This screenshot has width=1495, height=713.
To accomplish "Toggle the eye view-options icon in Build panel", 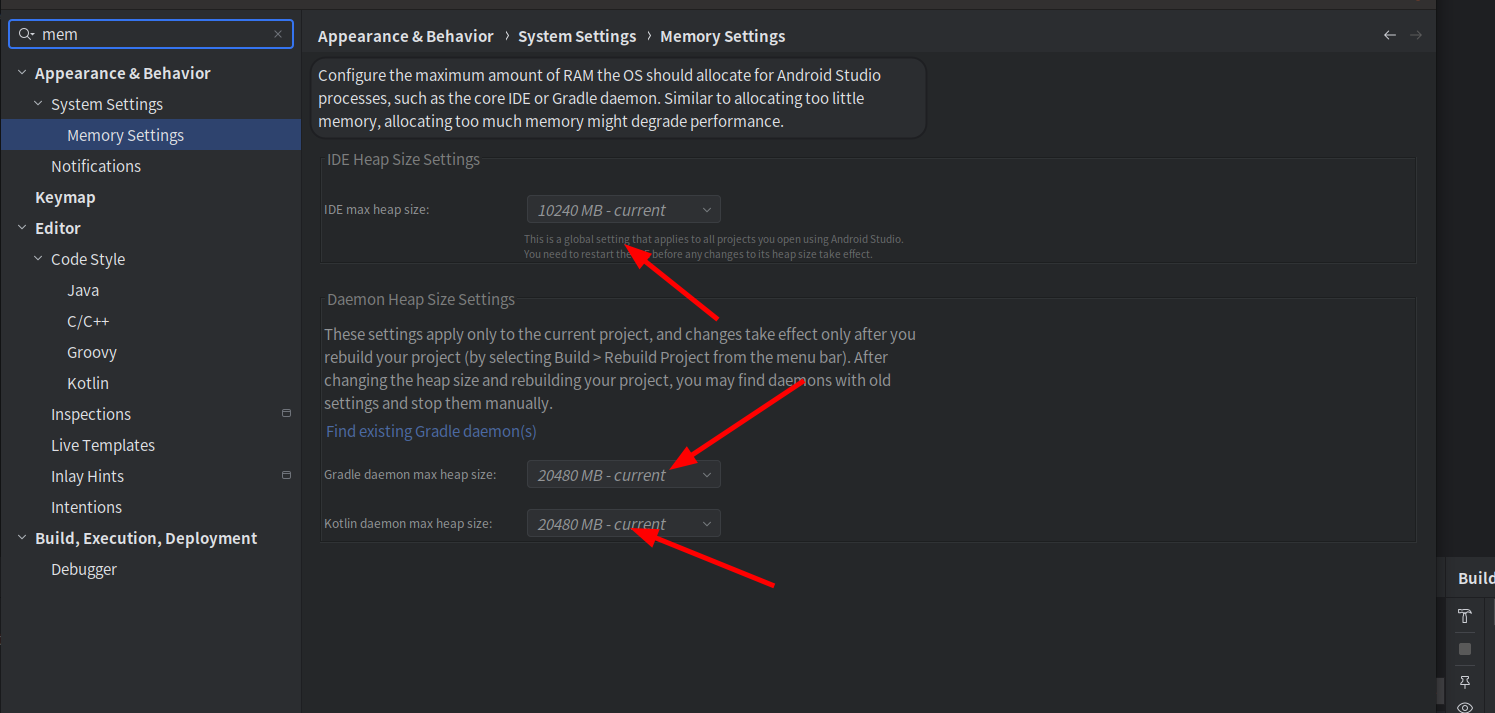I will pyautogui.click(x=1465, y=707).
